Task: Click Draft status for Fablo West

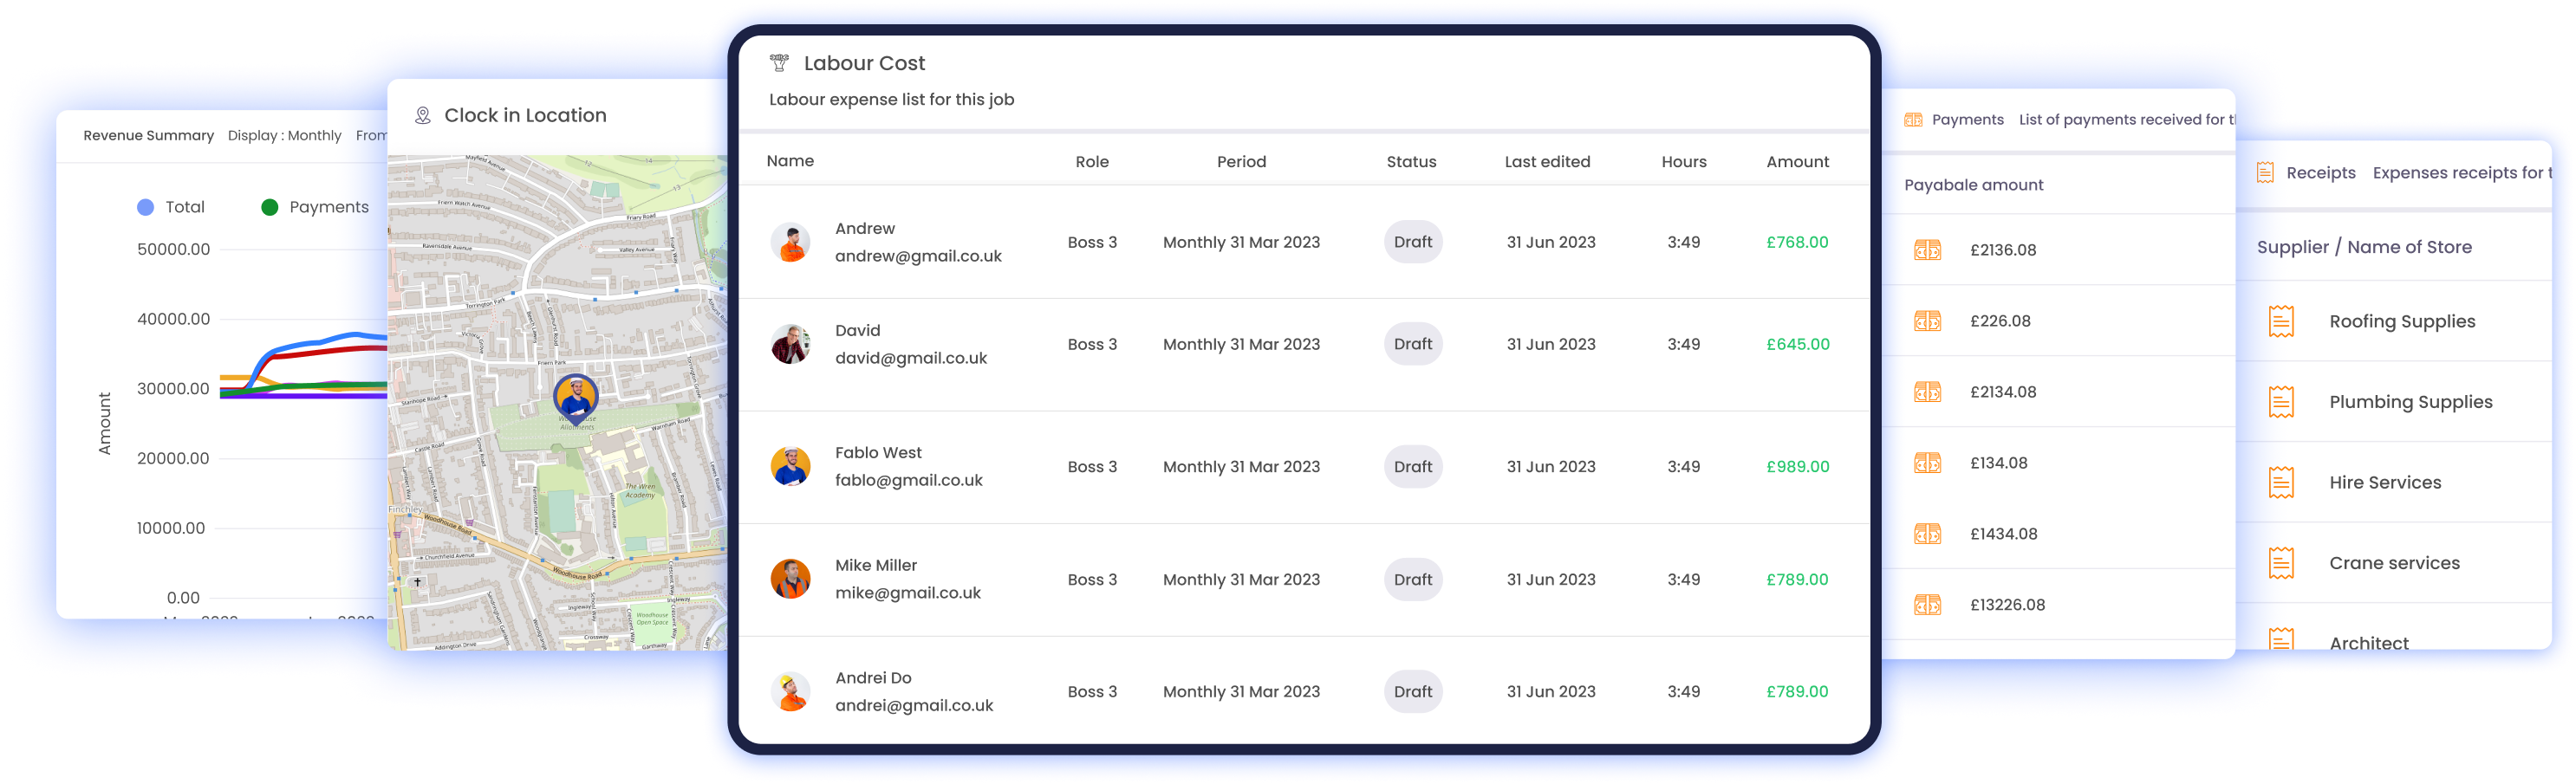Action: (x=1412, y=467)
